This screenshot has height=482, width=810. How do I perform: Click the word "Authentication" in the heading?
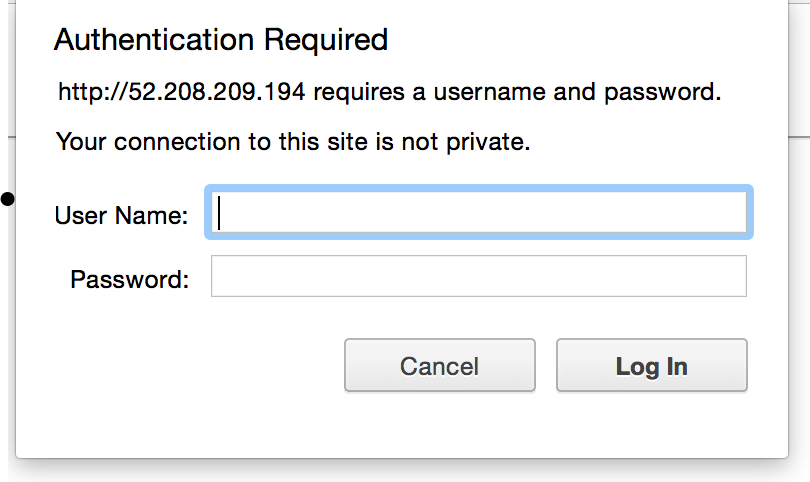(155, 40)
